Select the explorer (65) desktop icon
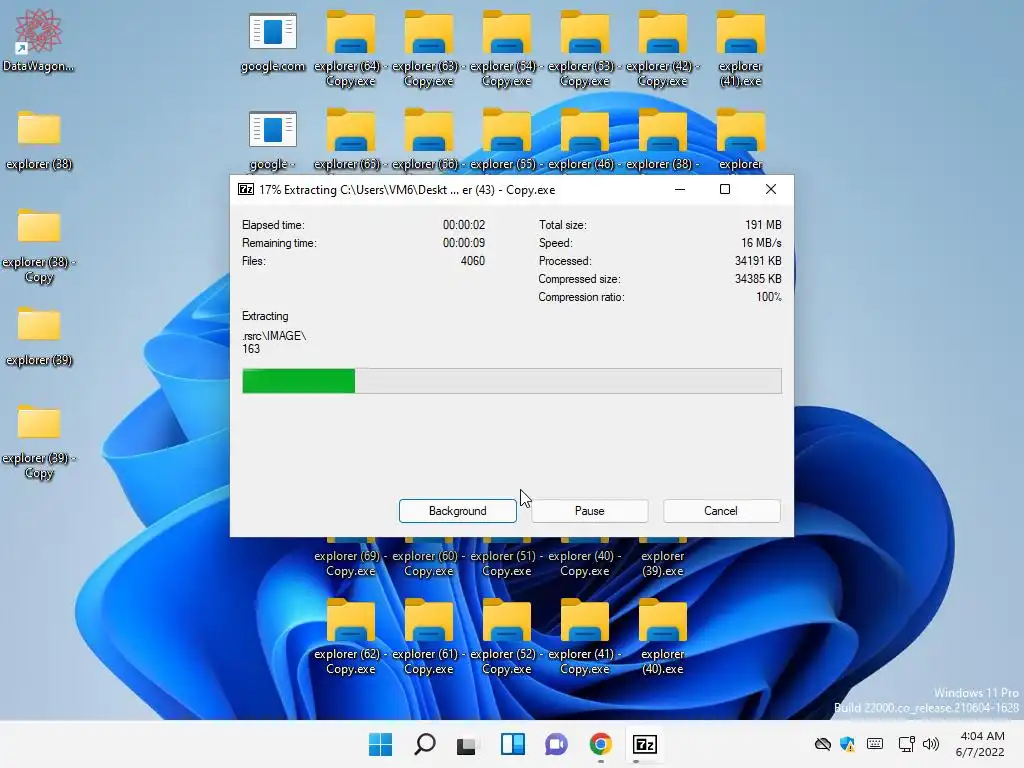 (351, 140)
